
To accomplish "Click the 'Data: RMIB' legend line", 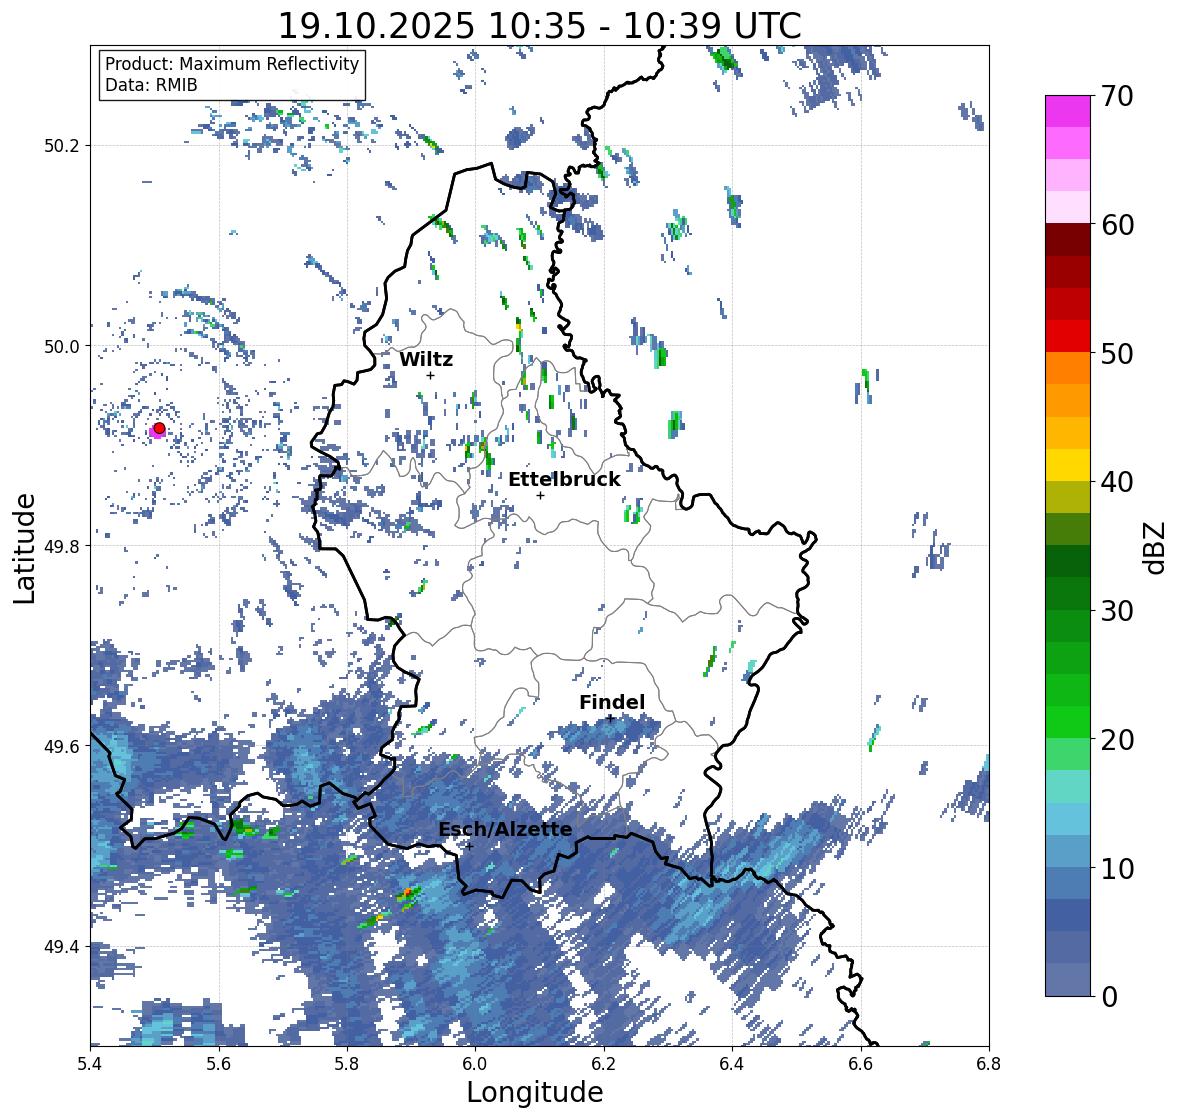I will (x=151, y=85).
